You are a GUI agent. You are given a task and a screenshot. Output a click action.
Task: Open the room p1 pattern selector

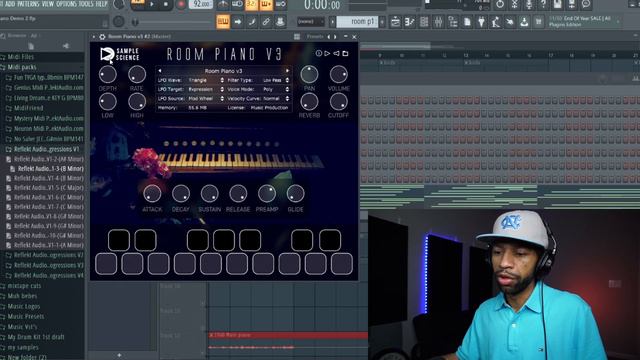[x=357, y=22]
